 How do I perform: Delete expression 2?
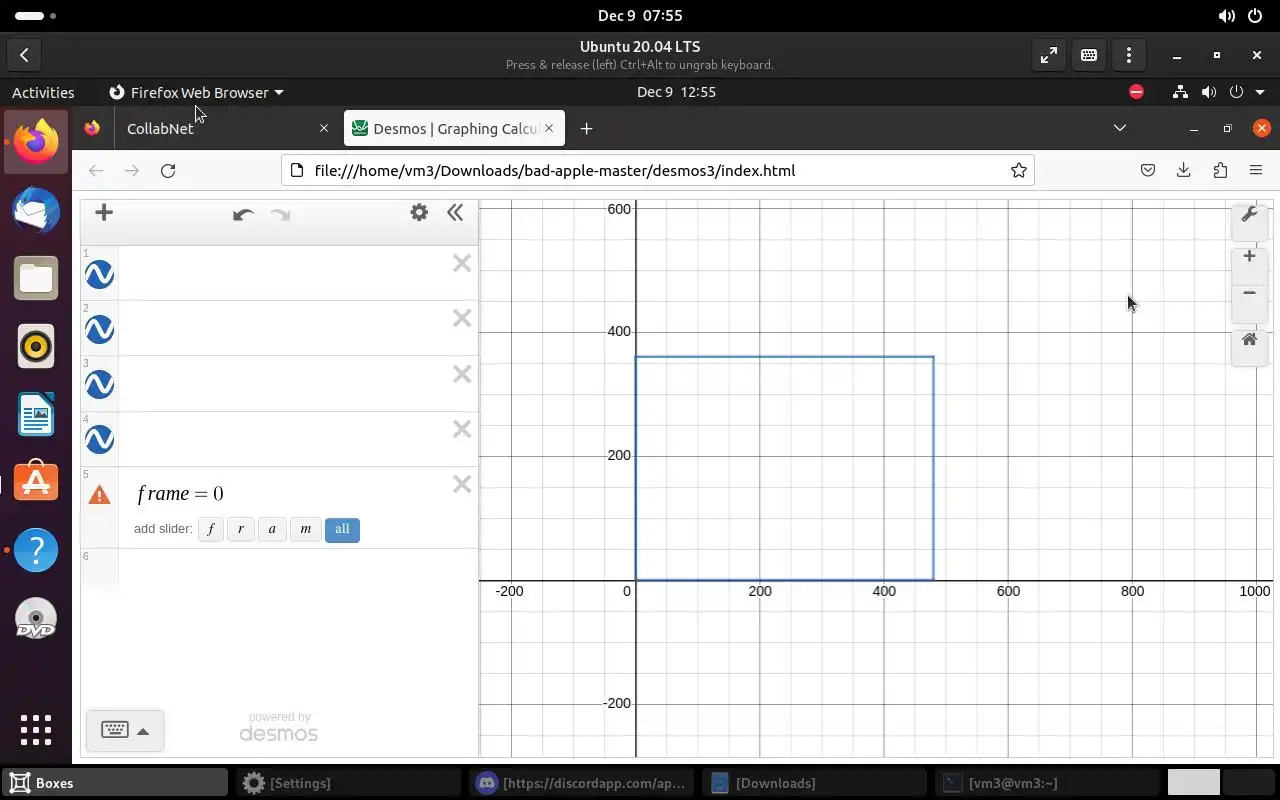[x=461, y=318]
